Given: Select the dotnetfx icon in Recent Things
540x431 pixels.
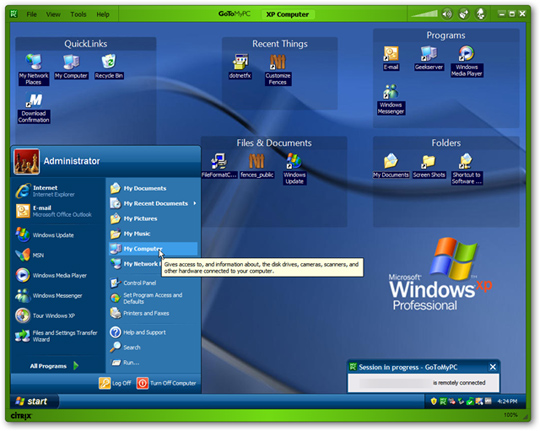Looking at the screenshot, I should point(240,66).
